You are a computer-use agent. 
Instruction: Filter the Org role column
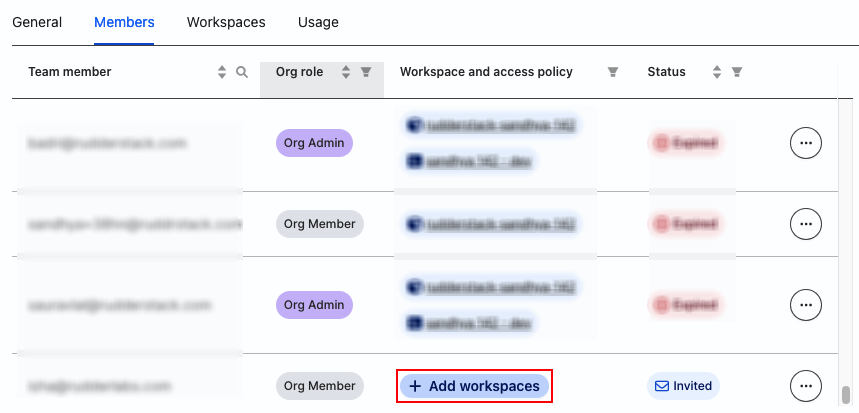coord(366,72)
